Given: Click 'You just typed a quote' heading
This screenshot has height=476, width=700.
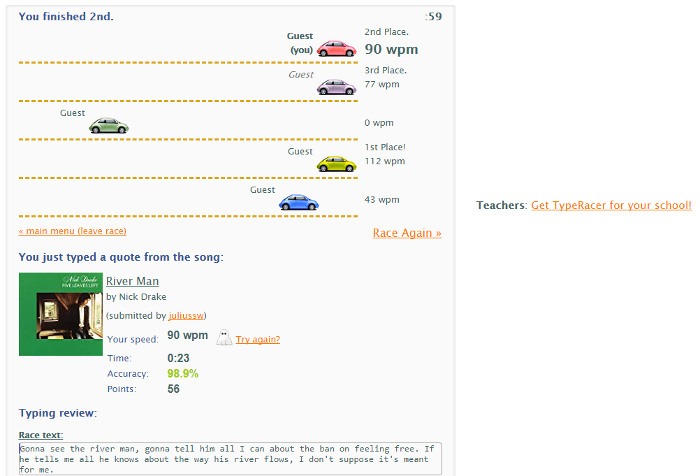Looking at the screenshot, I should pos(121,257).
